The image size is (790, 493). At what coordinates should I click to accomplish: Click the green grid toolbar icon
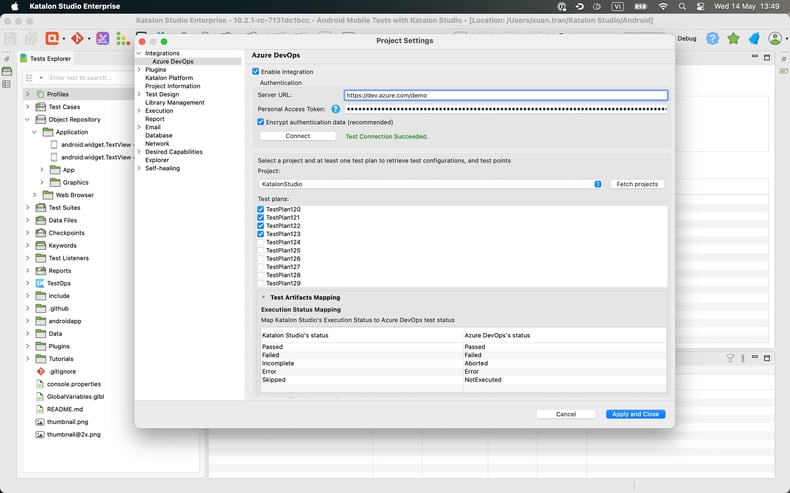point(122,38)
